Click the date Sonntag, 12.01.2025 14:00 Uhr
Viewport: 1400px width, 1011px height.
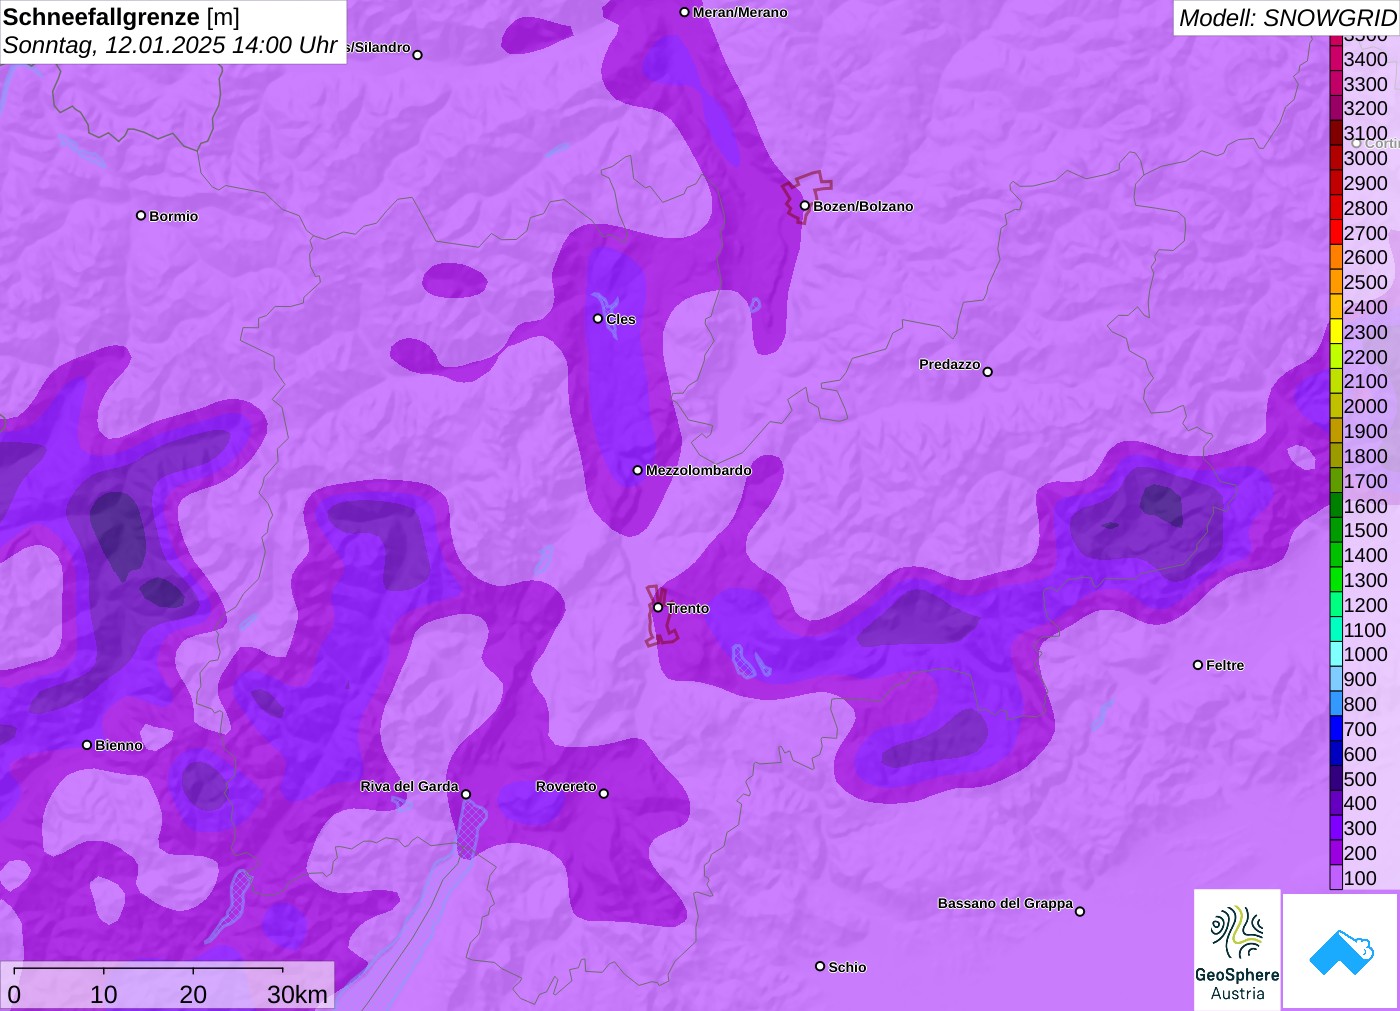(171, 45)
